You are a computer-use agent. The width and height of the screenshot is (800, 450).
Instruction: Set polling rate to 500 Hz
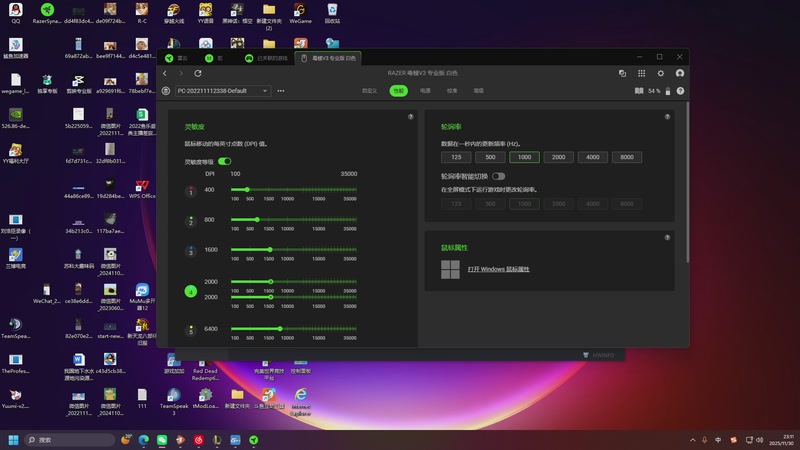[490, 157]
